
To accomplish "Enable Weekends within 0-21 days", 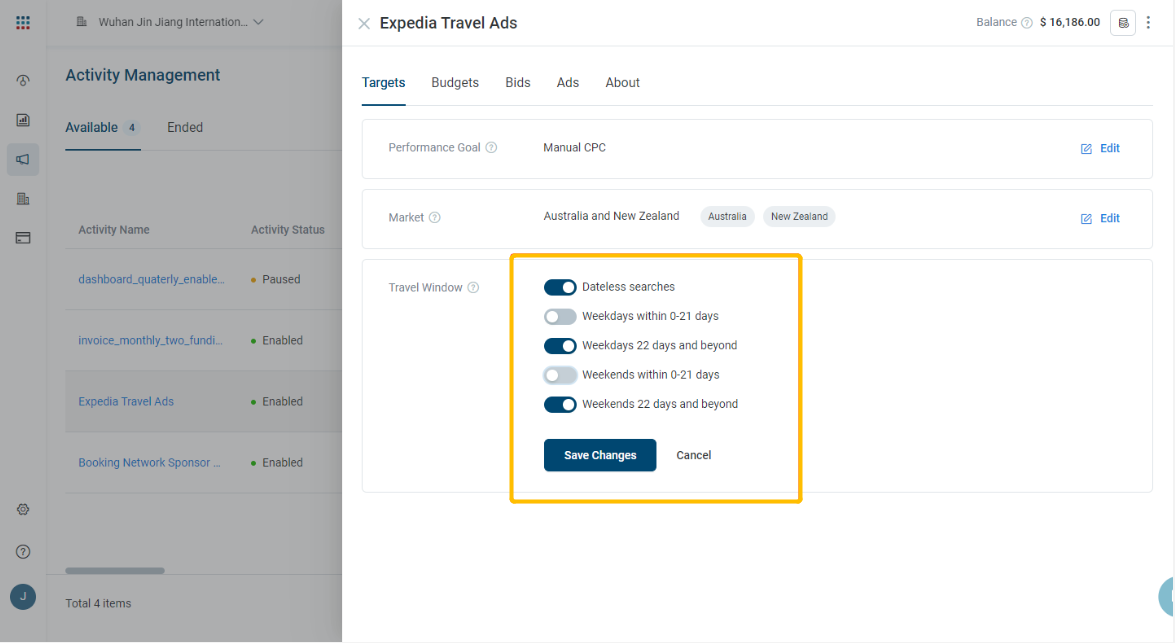I will (560, 375).
